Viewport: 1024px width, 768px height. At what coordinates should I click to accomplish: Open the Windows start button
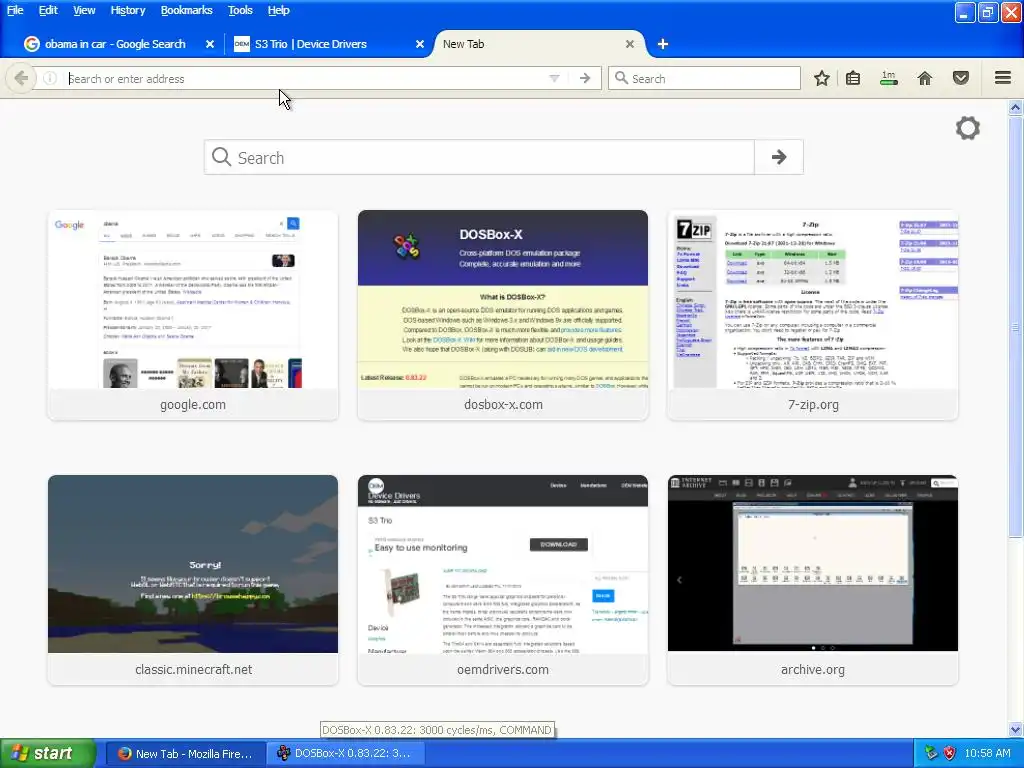pos(47,753)
